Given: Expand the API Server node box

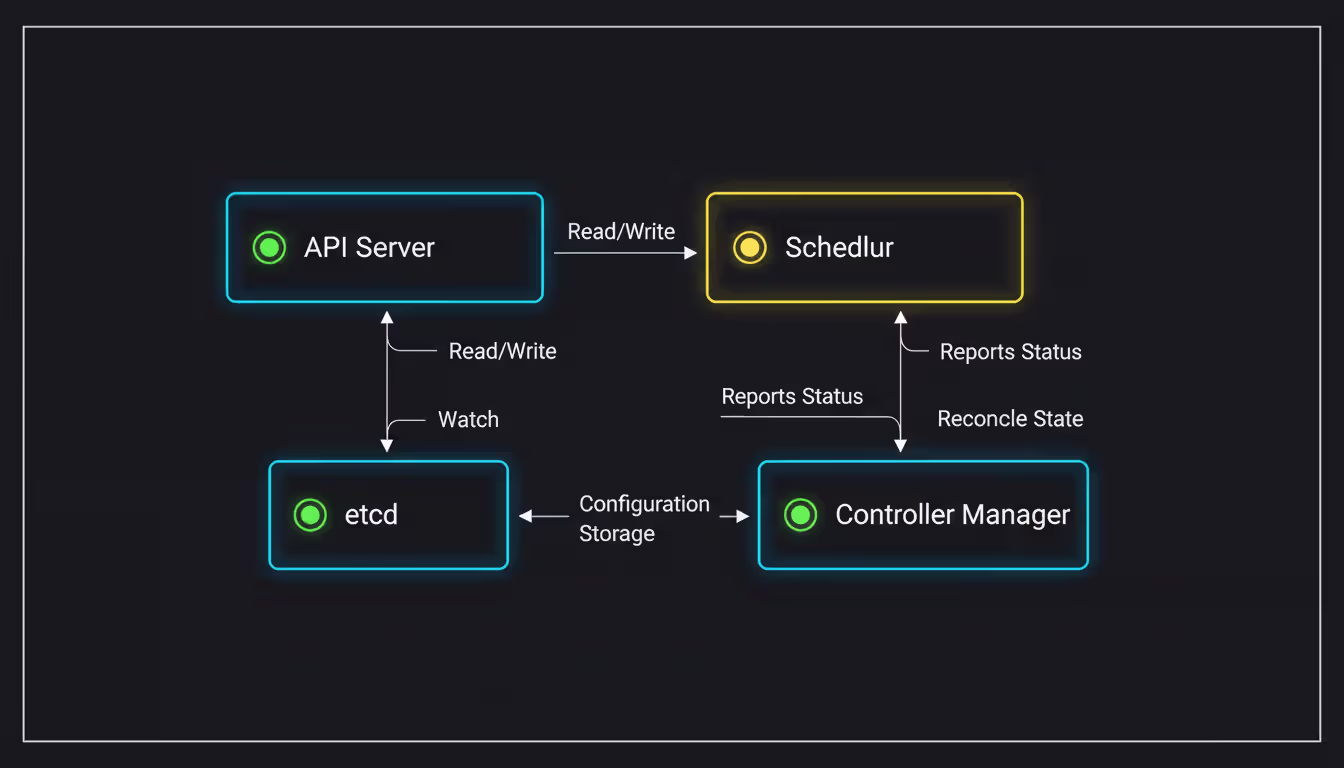Looking at the screenshot, I should click(384, 247).
